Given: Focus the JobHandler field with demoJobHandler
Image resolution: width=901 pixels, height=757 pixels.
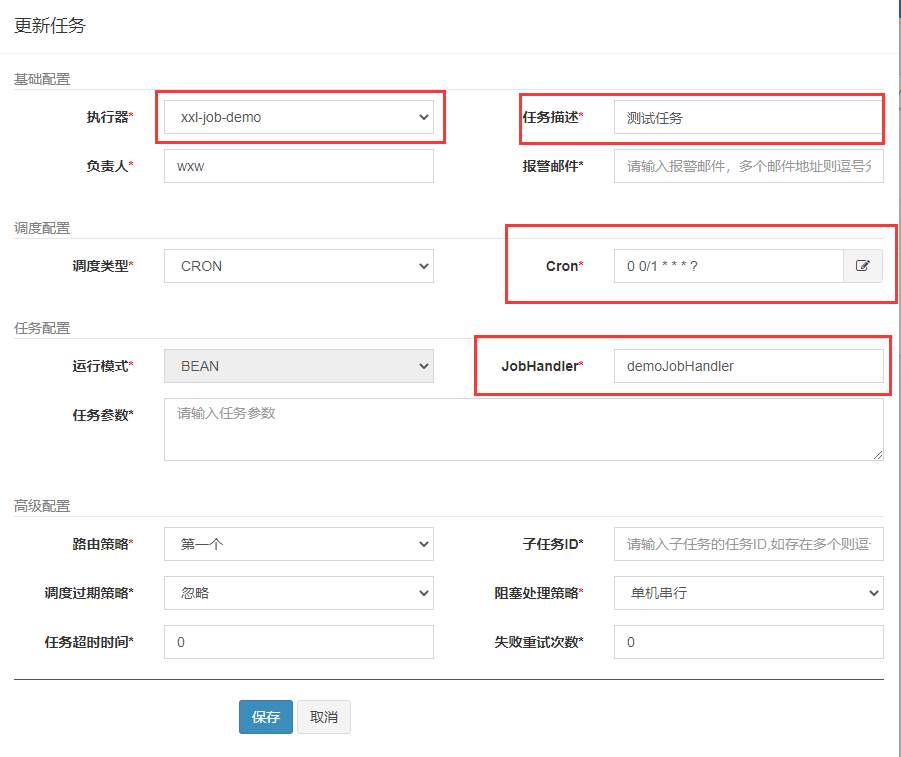Looking at the screenshot, I should (x=749, y=366).
